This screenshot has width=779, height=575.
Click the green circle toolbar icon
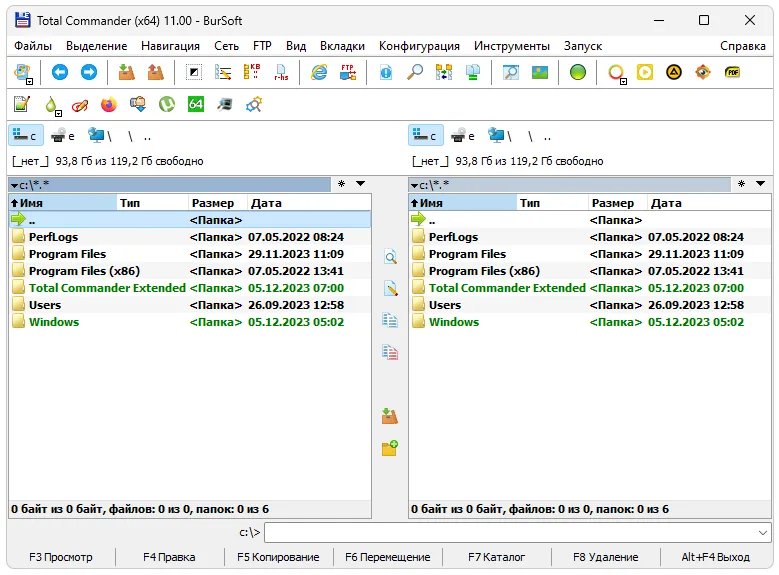click(578, 73)
